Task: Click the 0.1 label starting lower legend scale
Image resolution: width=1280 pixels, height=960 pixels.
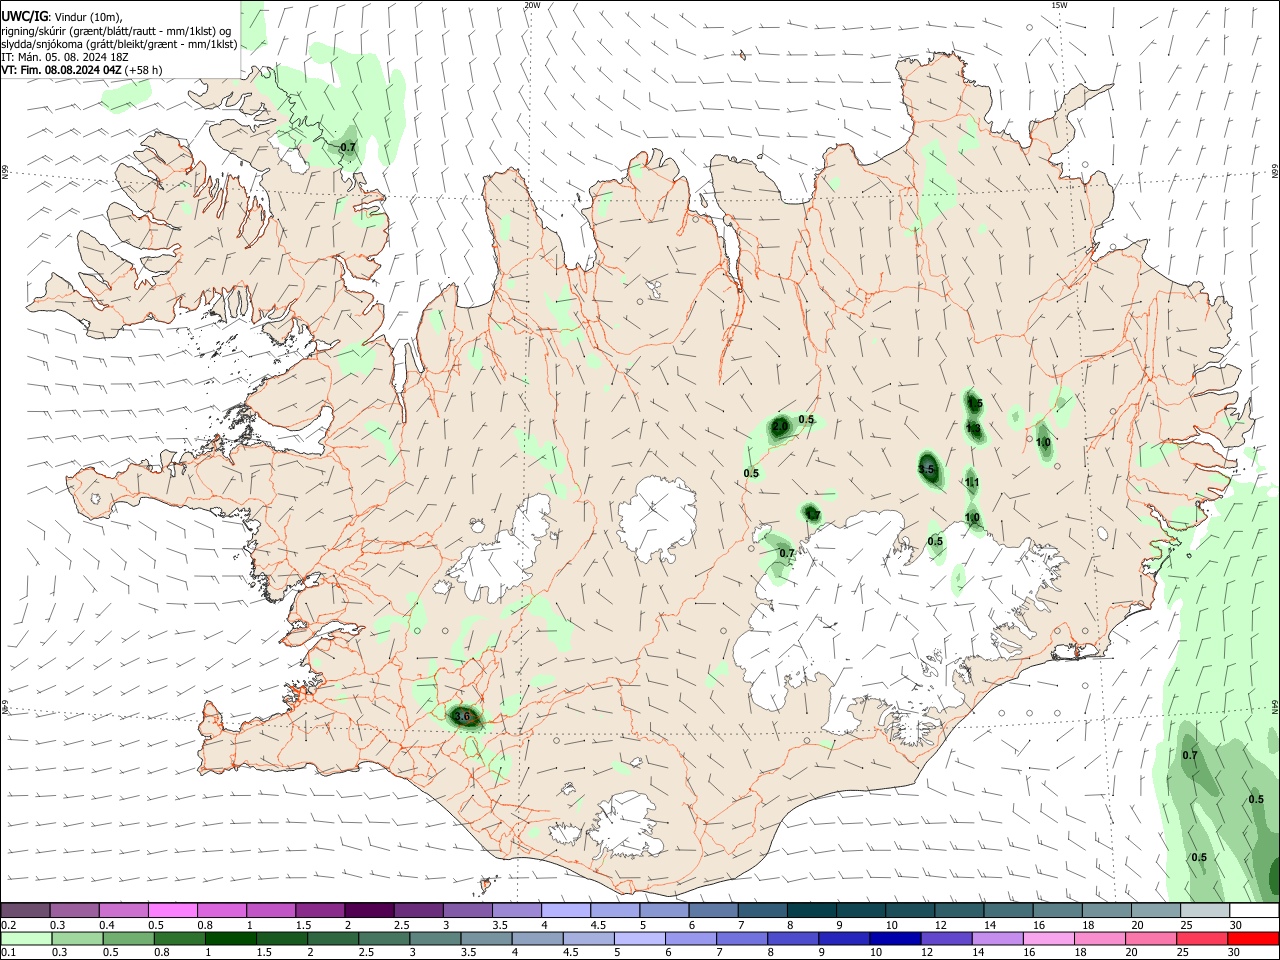Action: tap(9, 953)
